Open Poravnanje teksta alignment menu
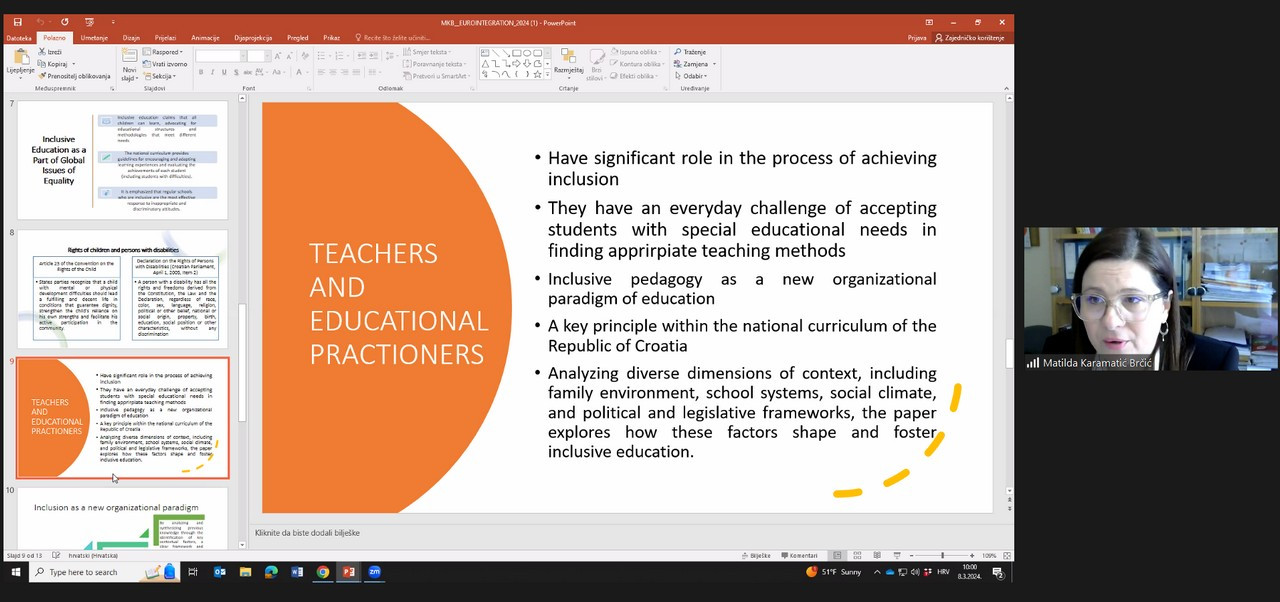This screenshot has width=1280, height=602. click(435, 64)
